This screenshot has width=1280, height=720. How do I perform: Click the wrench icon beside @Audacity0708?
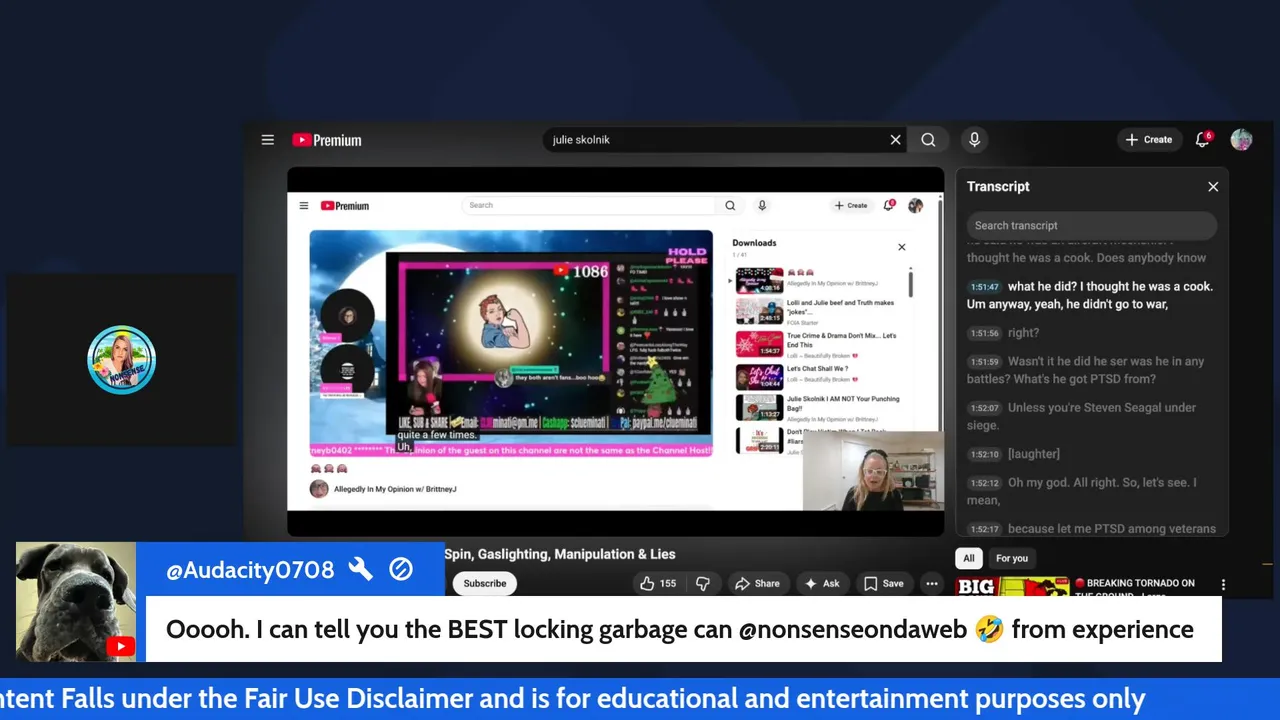[360, 570]
